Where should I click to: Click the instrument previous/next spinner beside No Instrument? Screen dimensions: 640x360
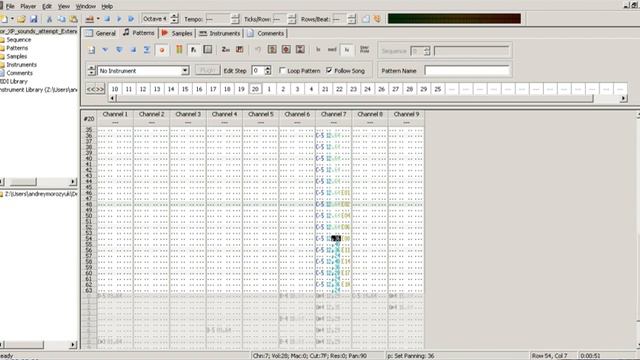[91, 71]
